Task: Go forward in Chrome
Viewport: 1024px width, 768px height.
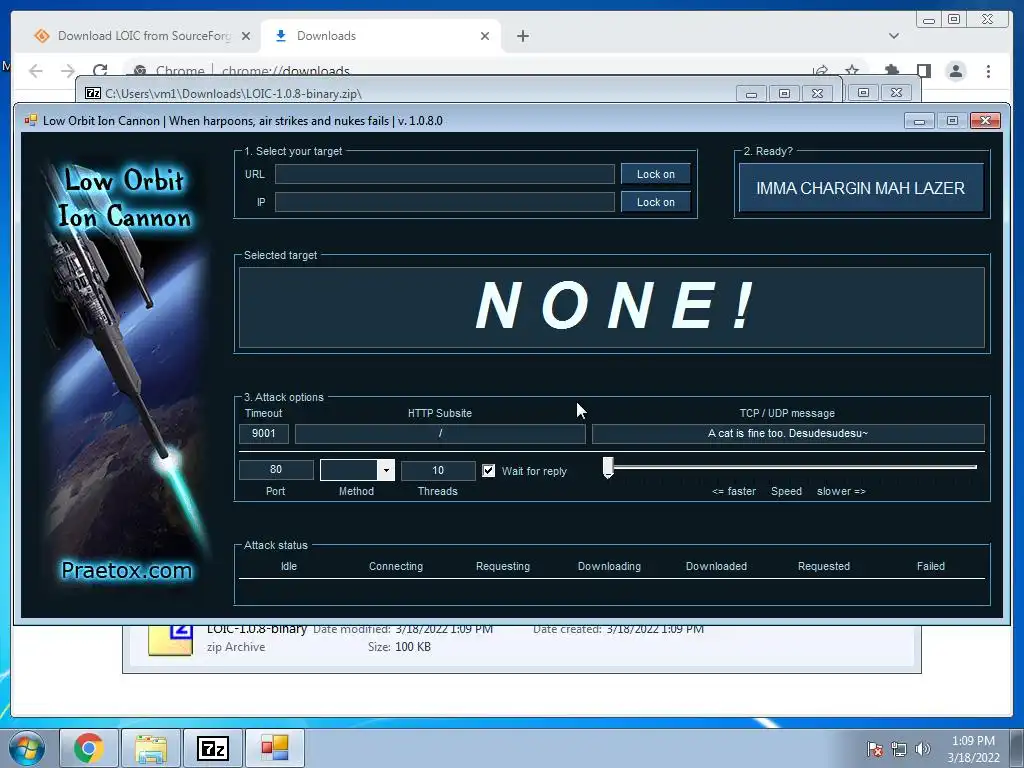Action: click(68, 71)
